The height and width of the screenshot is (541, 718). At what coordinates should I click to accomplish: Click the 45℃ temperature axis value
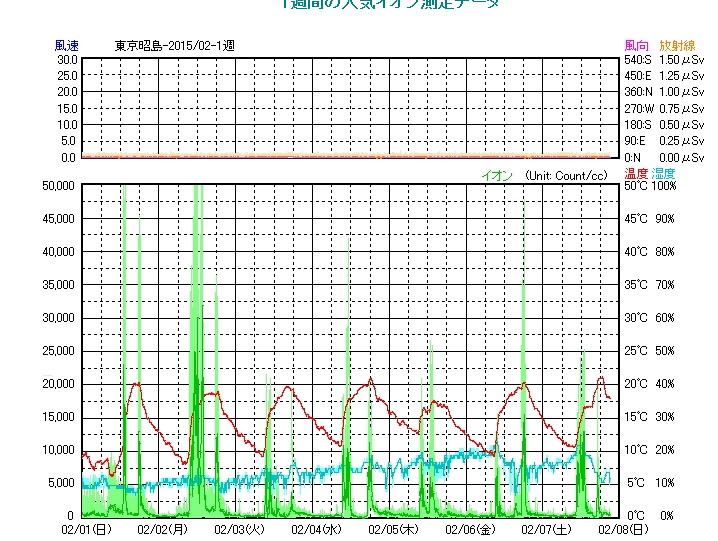point(636,219)
